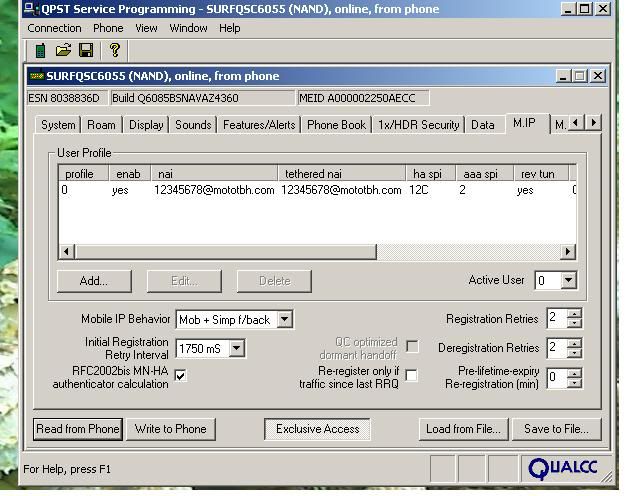Decrease Registration Retries value
This screenshot has height=496, width=626.
574,323
